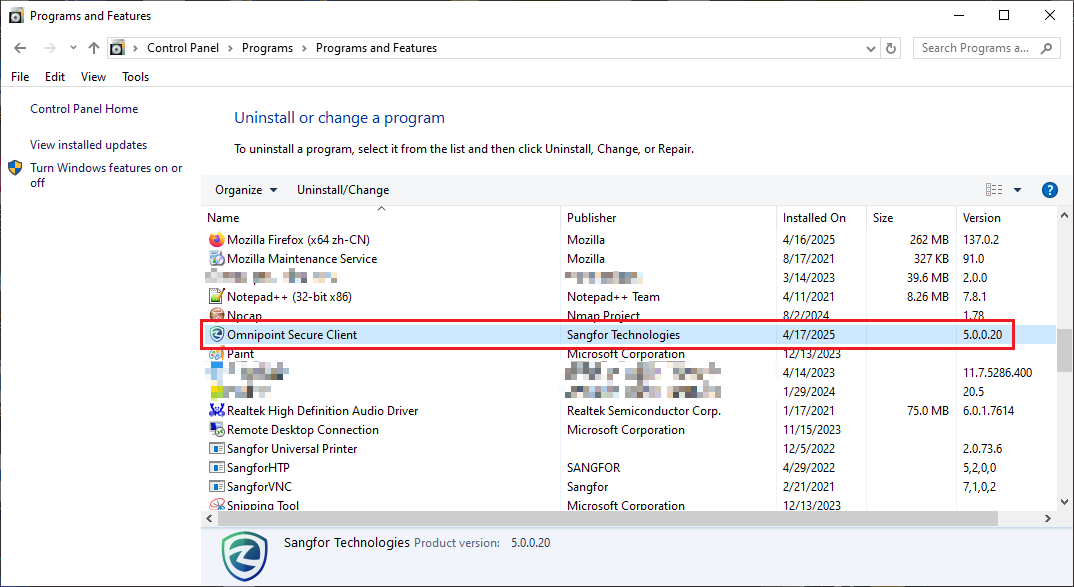Expand the Programs breadcrumb chevron
This screenshot has height=587, width=1074.
pyautogui.click(x=304, y=48)
